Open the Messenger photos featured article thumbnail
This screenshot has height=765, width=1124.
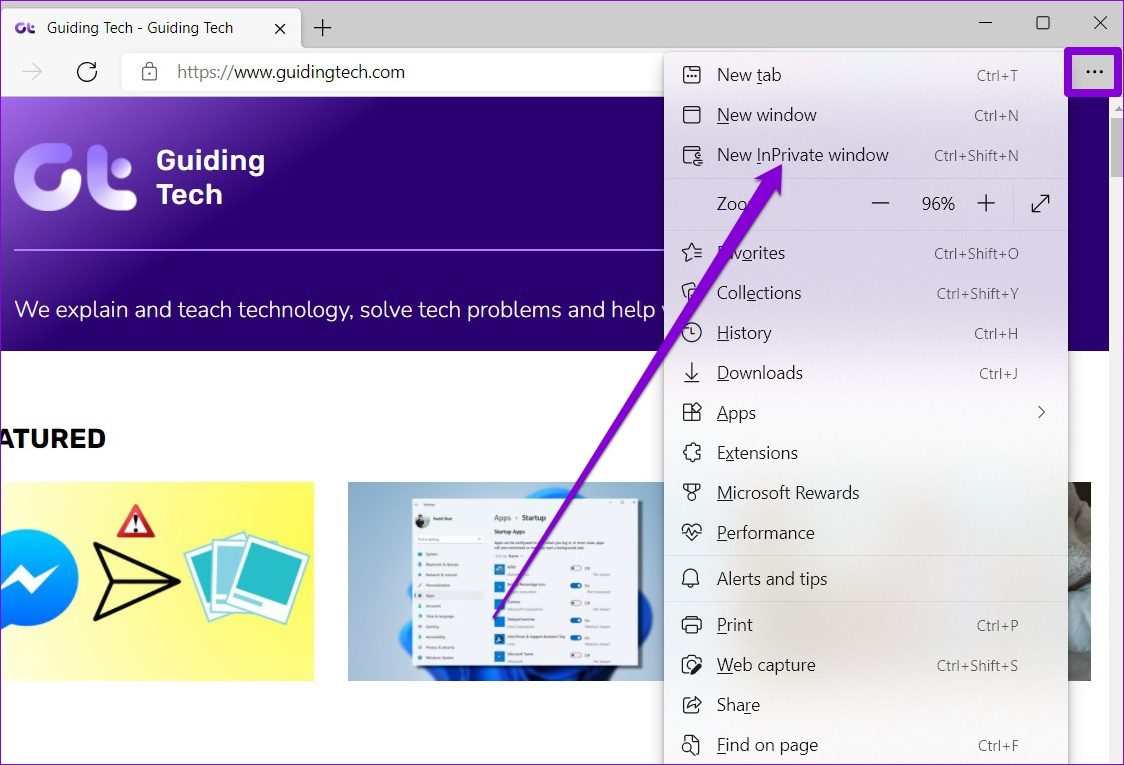157,581
